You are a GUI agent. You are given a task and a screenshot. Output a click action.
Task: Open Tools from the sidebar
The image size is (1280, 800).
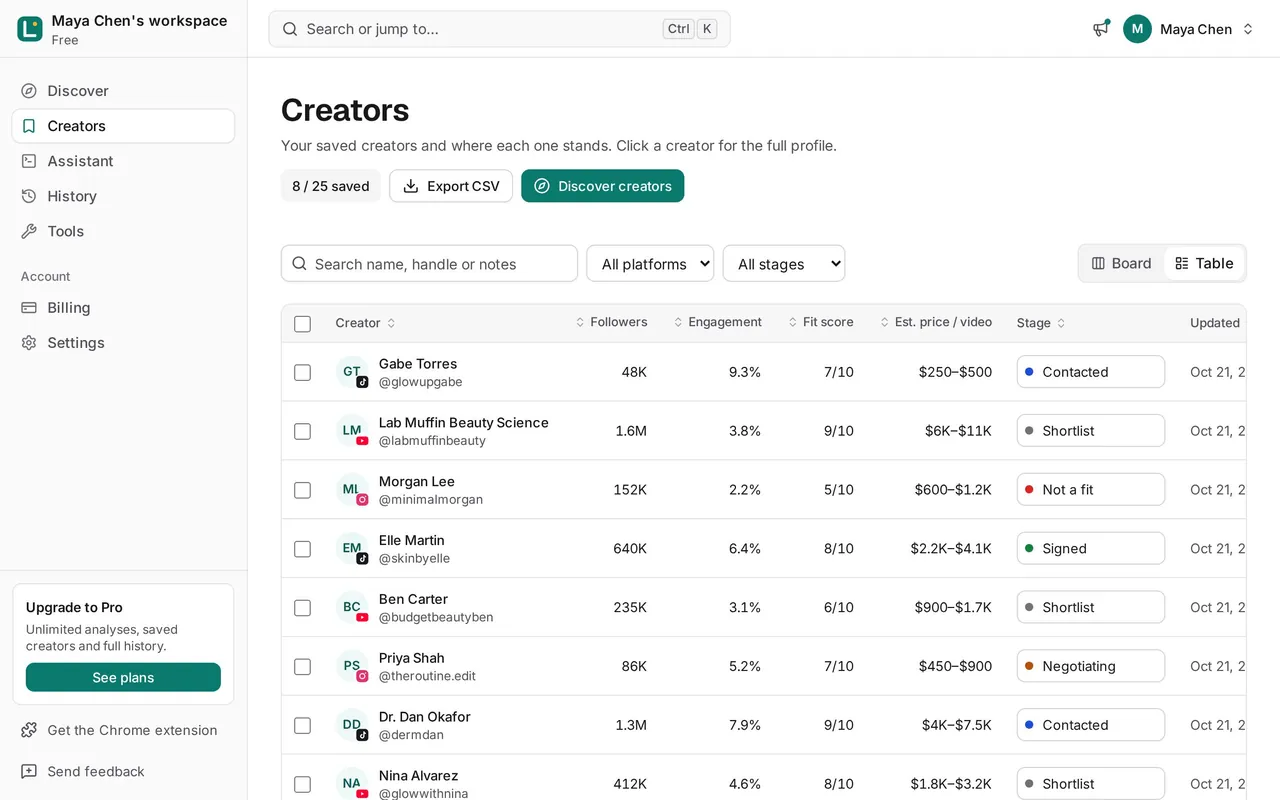point(123,231)
